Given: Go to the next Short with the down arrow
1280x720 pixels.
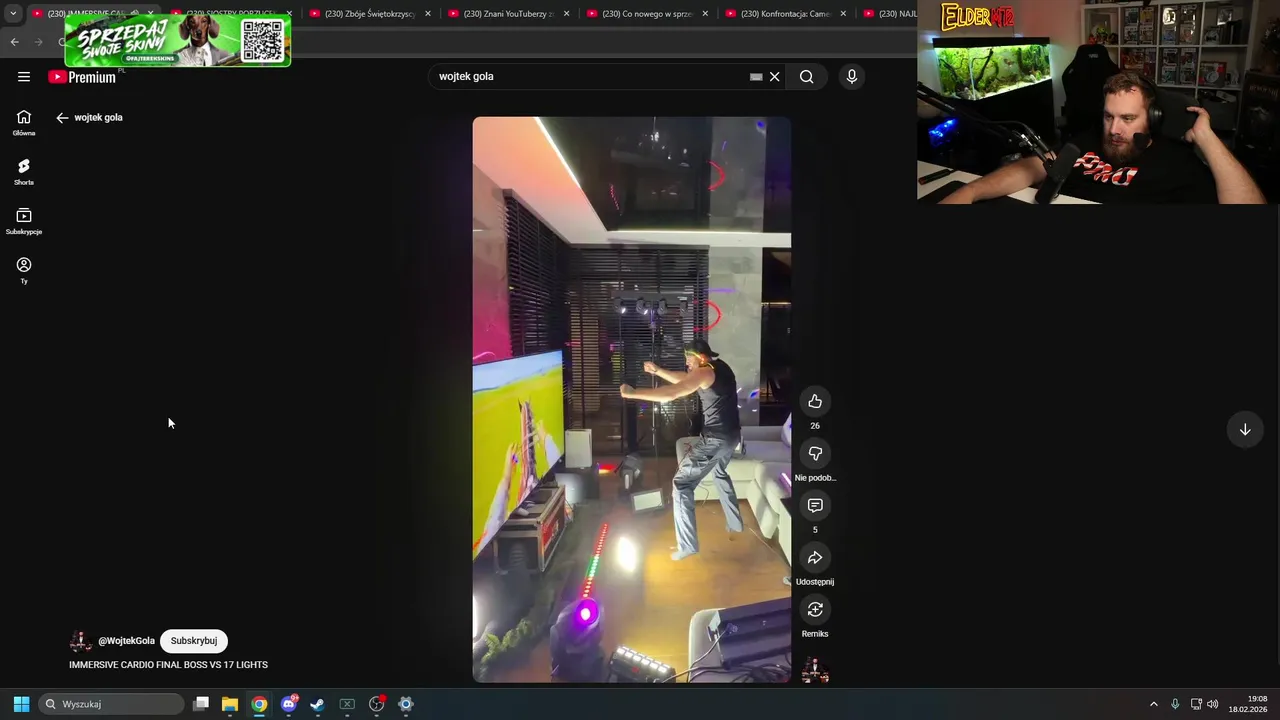Looking at the screenshot, I should (x=1245, y=429).
